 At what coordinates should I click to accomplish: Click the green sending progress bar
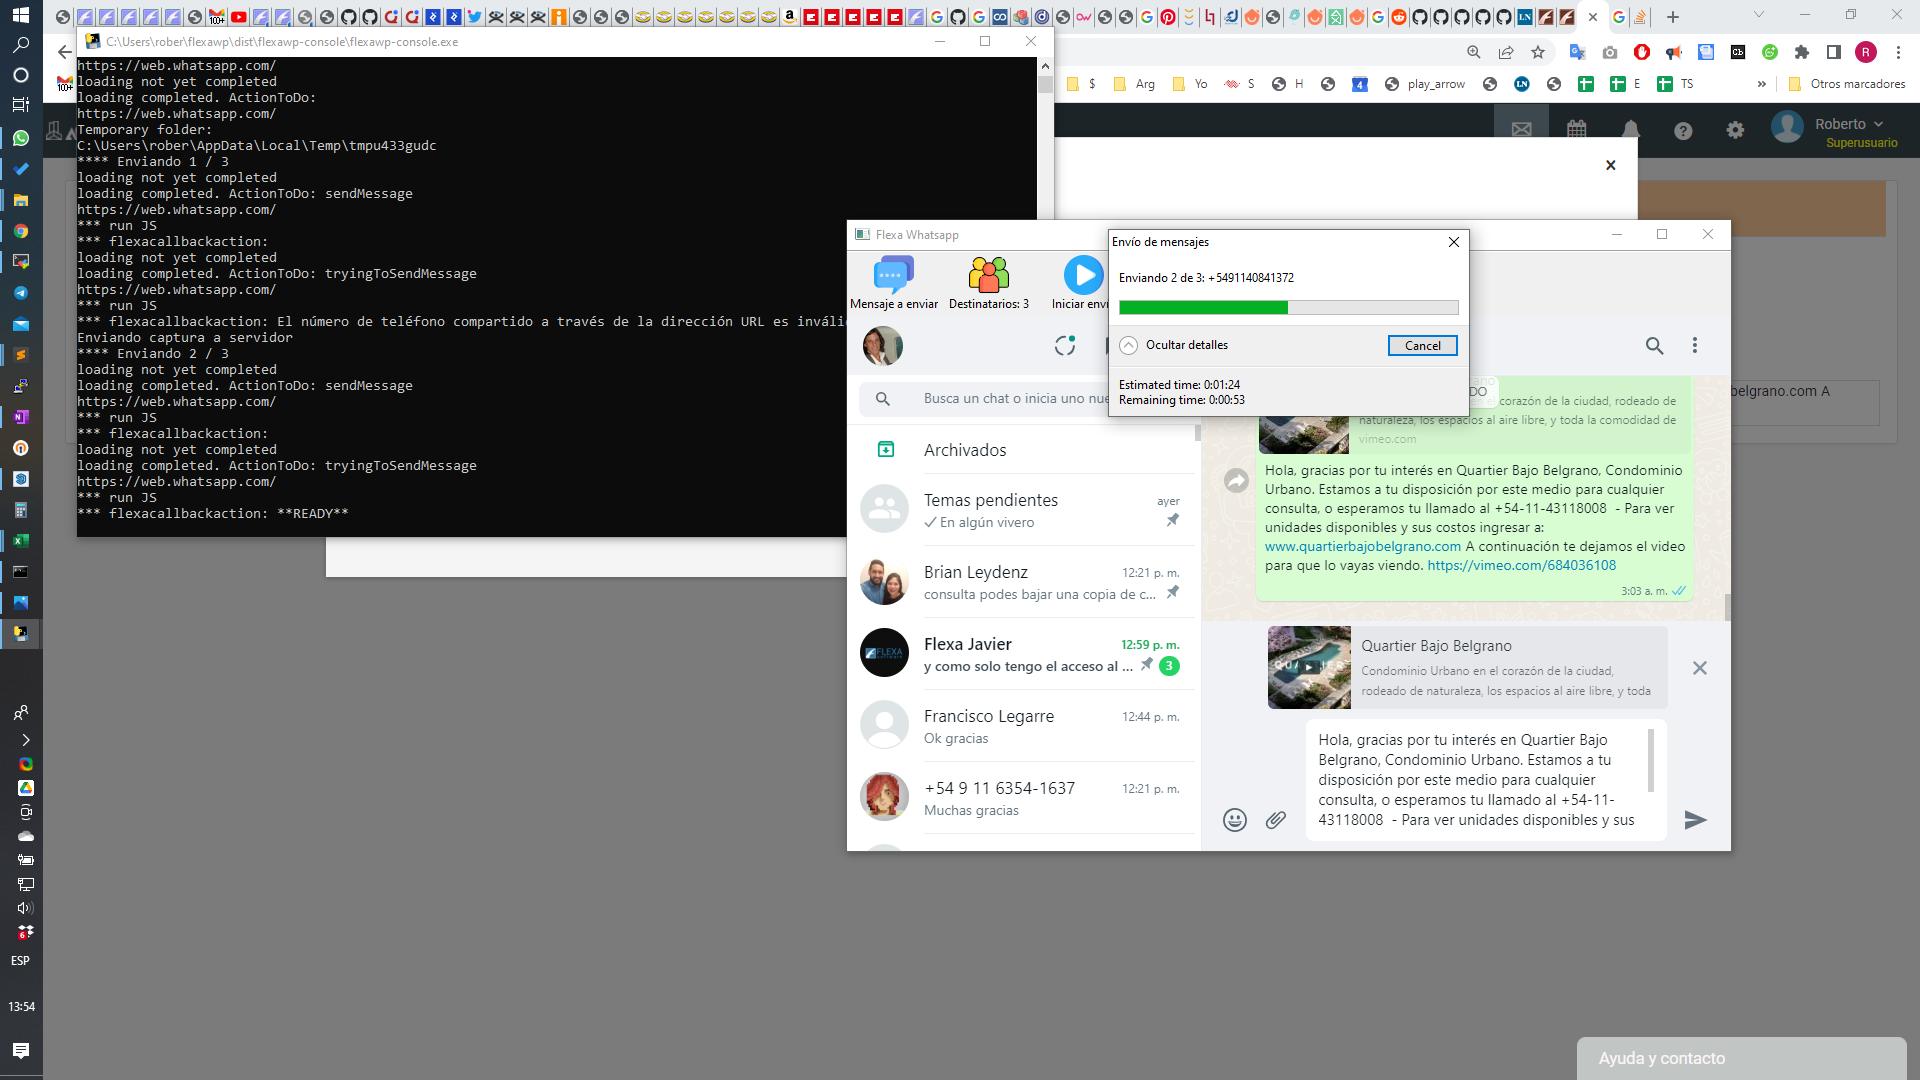pos(1288,308)
